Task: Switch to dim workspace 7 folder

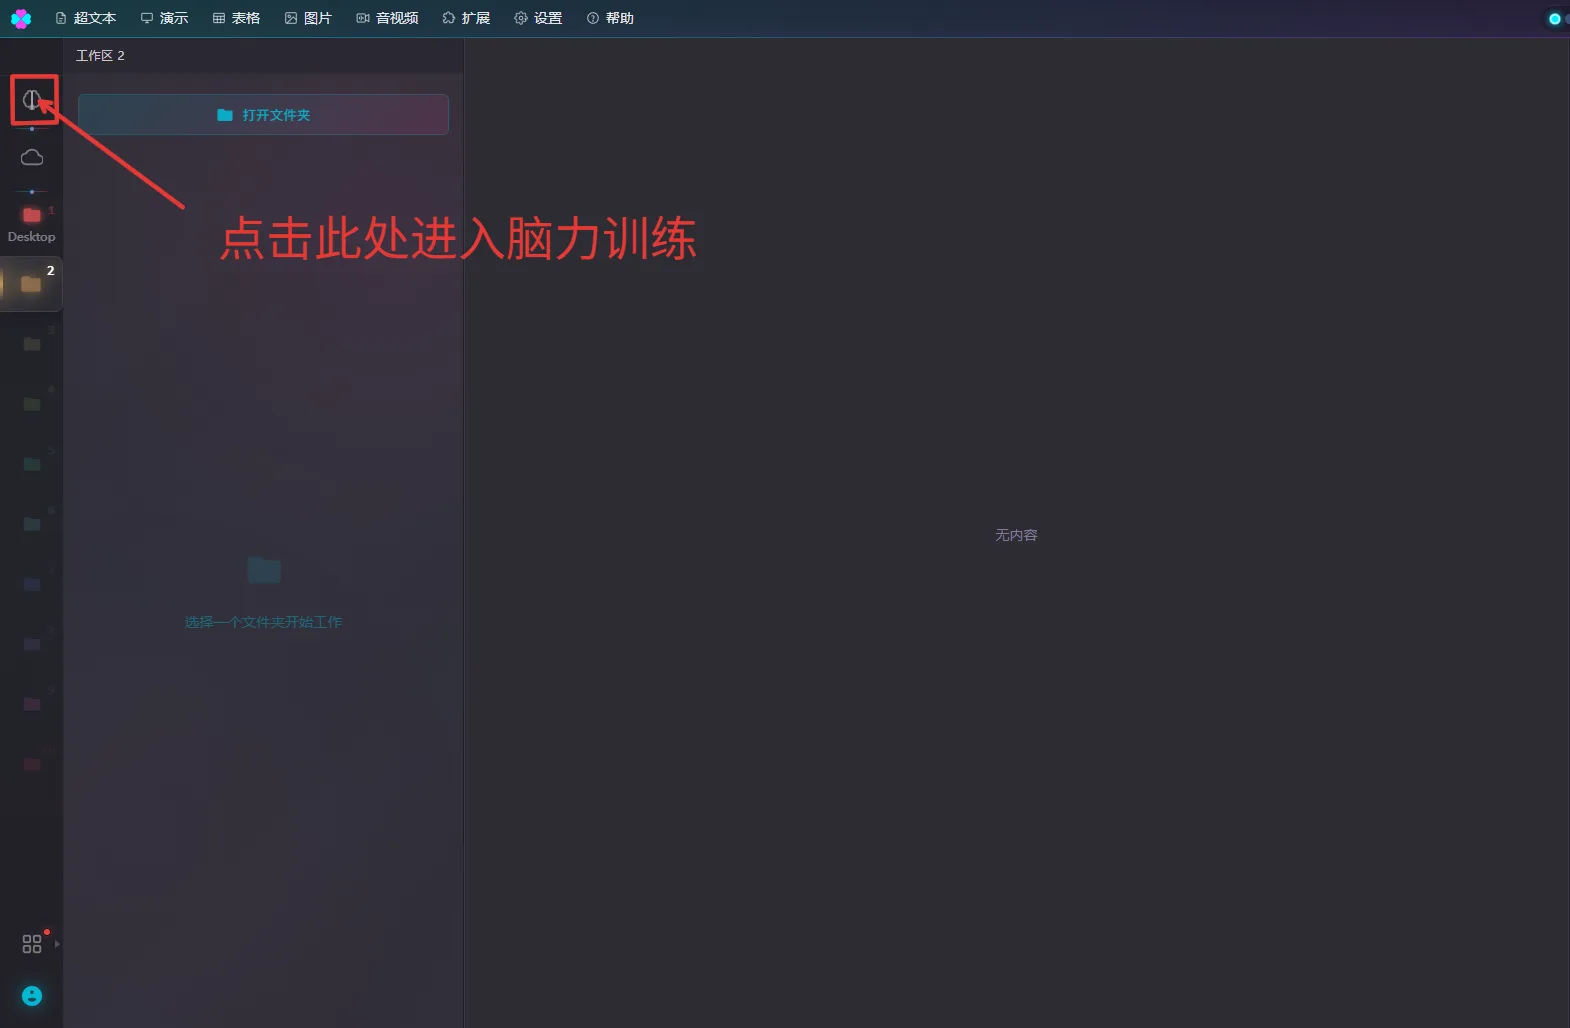Action: pyautogui.click(x=32, y=584)
